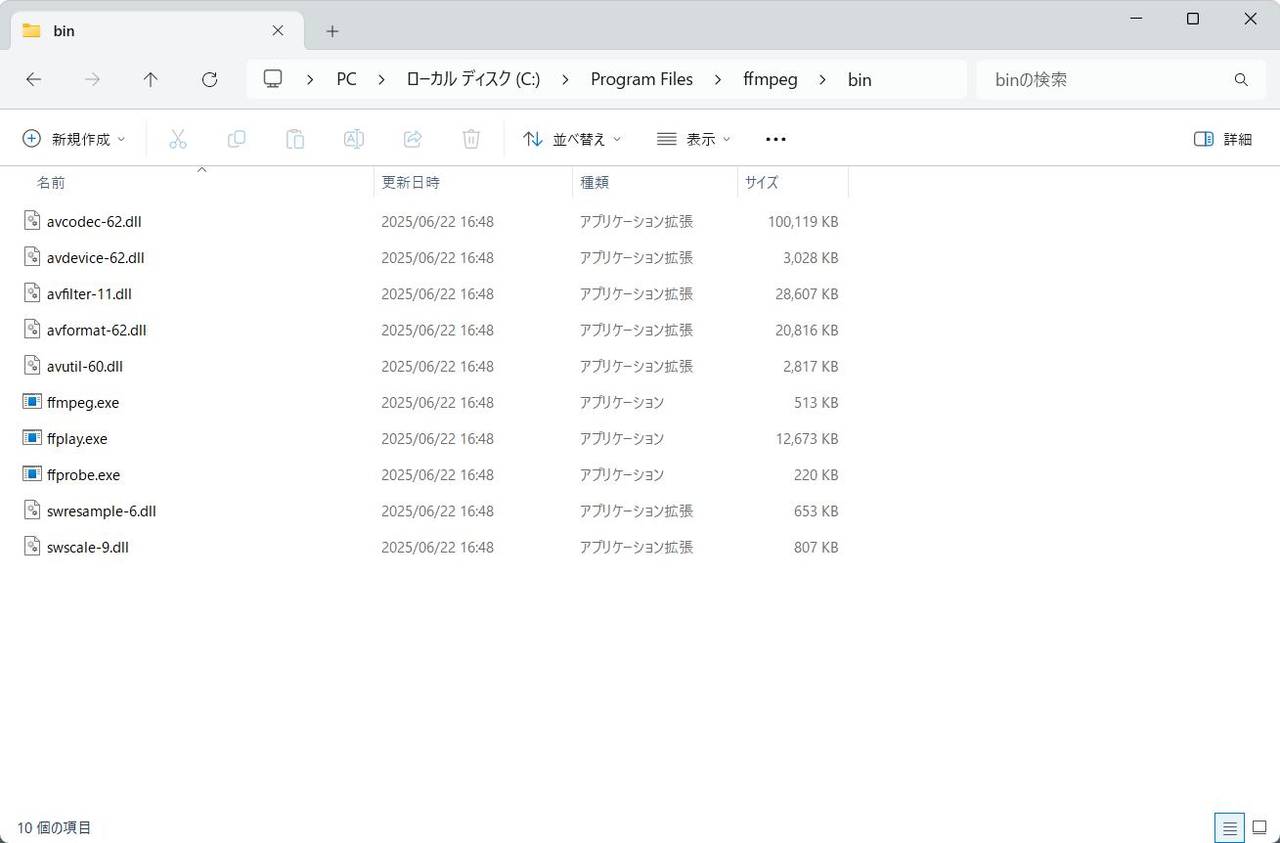This screenshot has width=1280, height=843.
Task: Open the 並べ替え sort dropdown
Action: pos(572,139)
